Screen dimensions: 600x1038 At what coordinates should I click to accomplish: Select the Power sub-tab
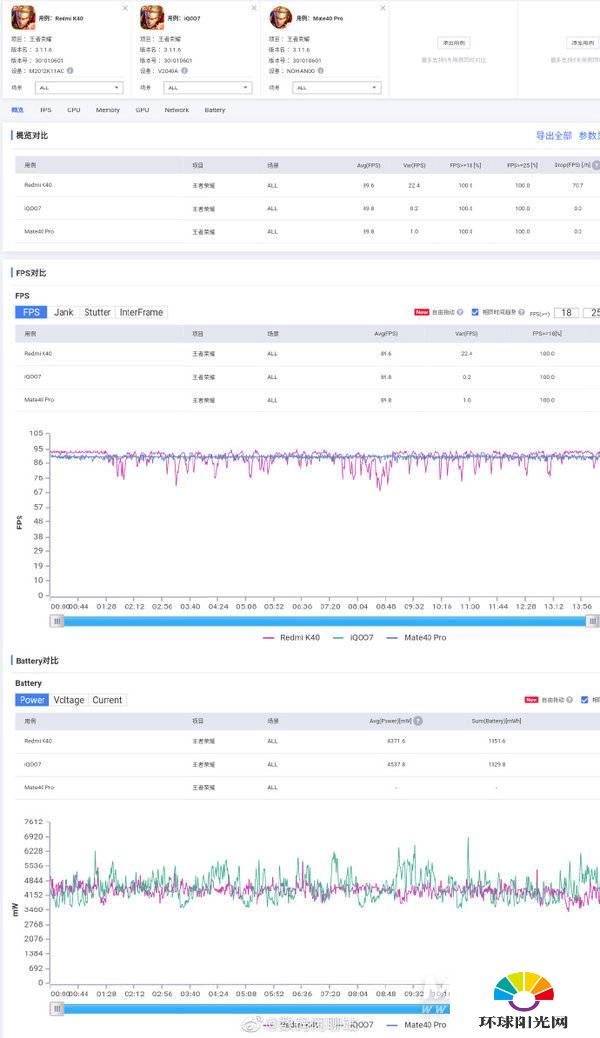point(32,700)
